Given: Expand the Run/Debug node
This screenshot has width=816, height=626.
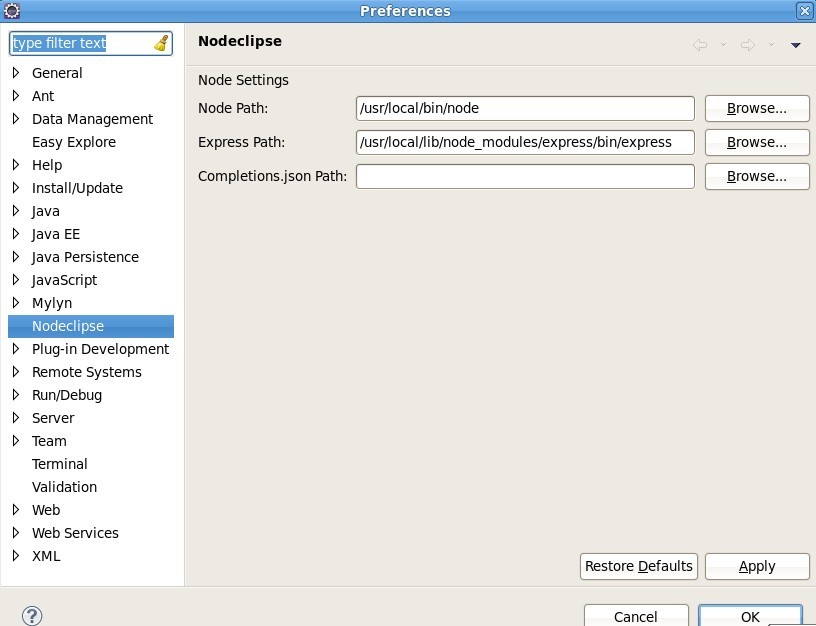Looking at the screenshot, I should tap(16, 395).
